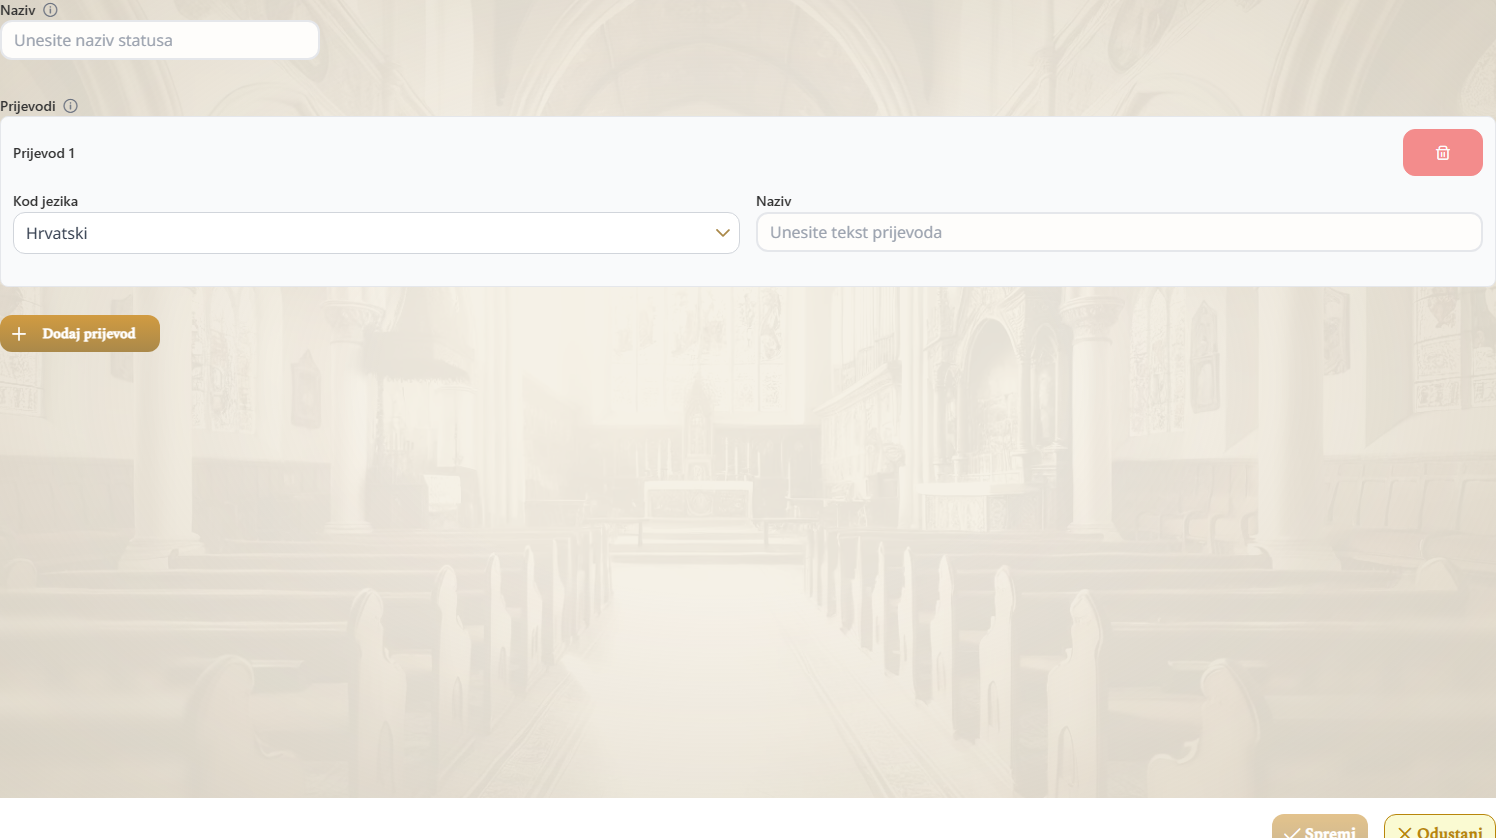Delete Prijevod 1 with the trash icon
The width and height of the screenshot is (1496, 838).
click(1442, 153)
